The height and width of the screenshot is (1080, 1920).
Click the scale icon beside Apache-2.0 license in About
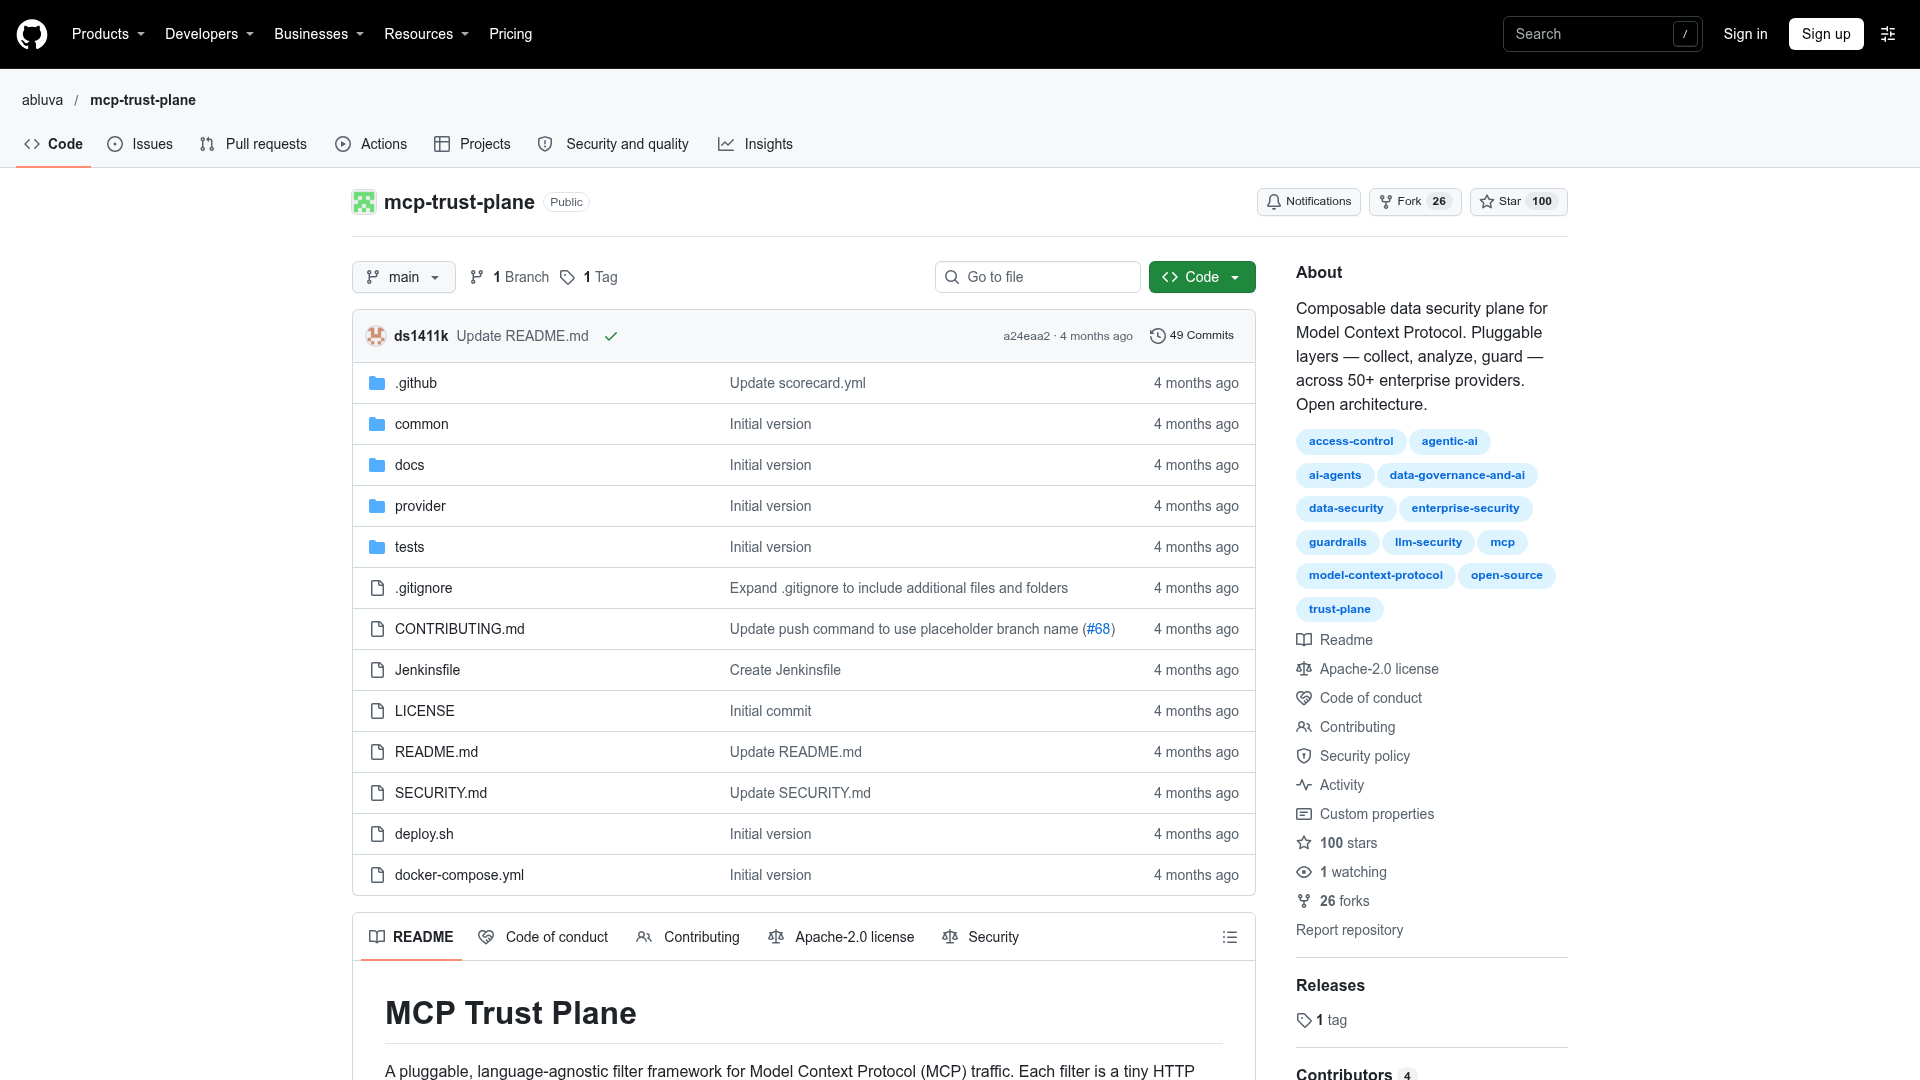coord(1304,669)
